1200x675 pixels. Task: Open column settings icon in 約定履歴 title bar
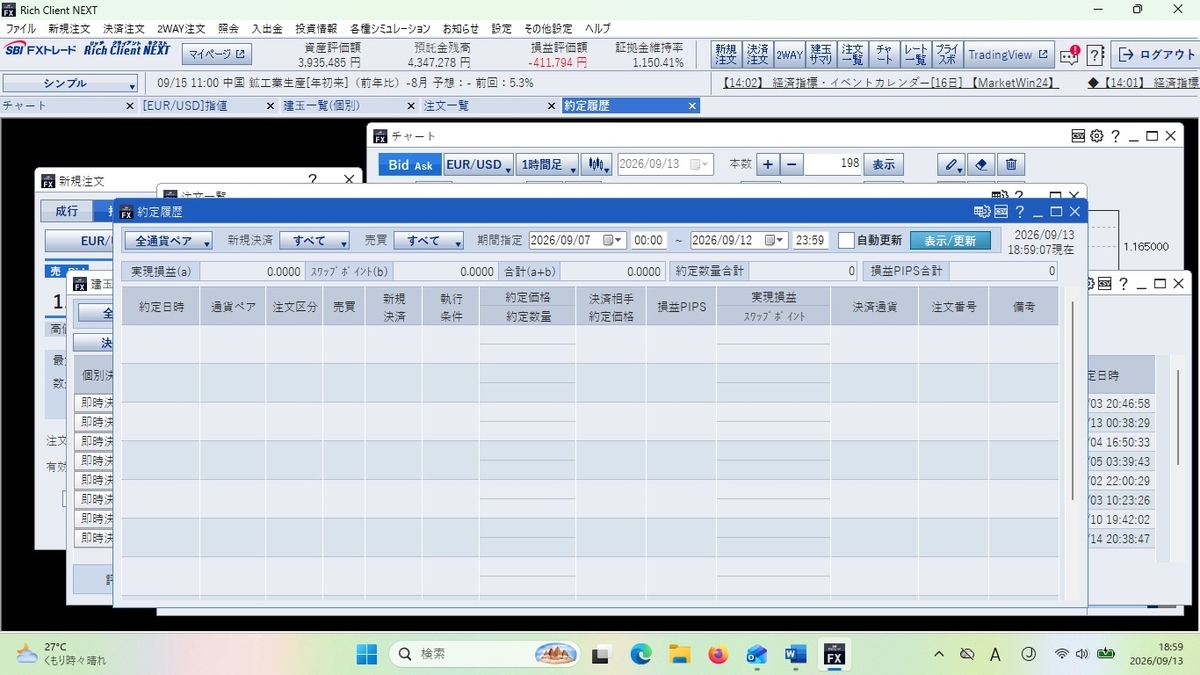982,212
